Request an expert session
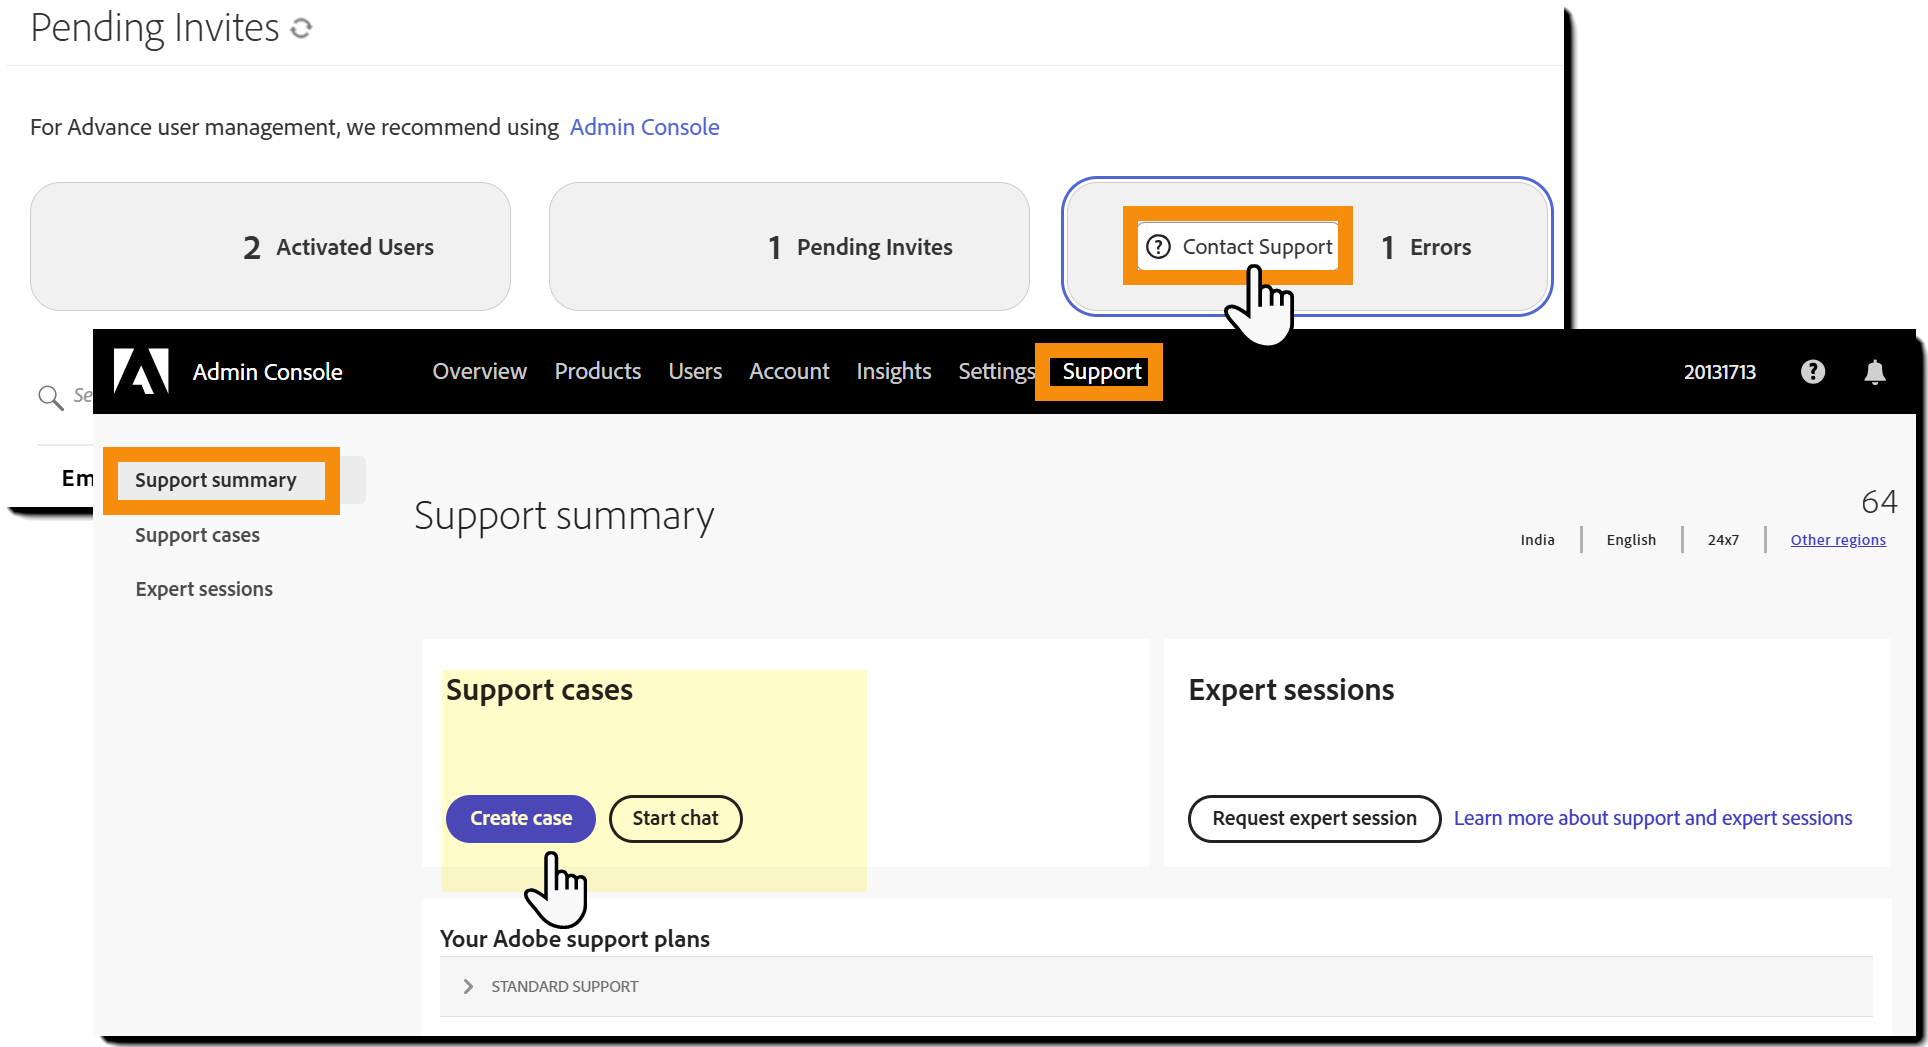The image size is (1928, 1047). [x=1313, y=818]
